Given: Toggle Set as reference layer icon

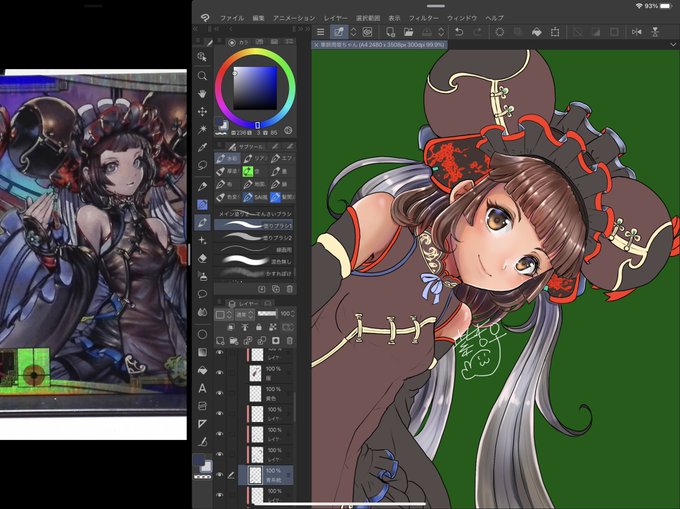Looking at the screenshot, I should click(245, 327).
